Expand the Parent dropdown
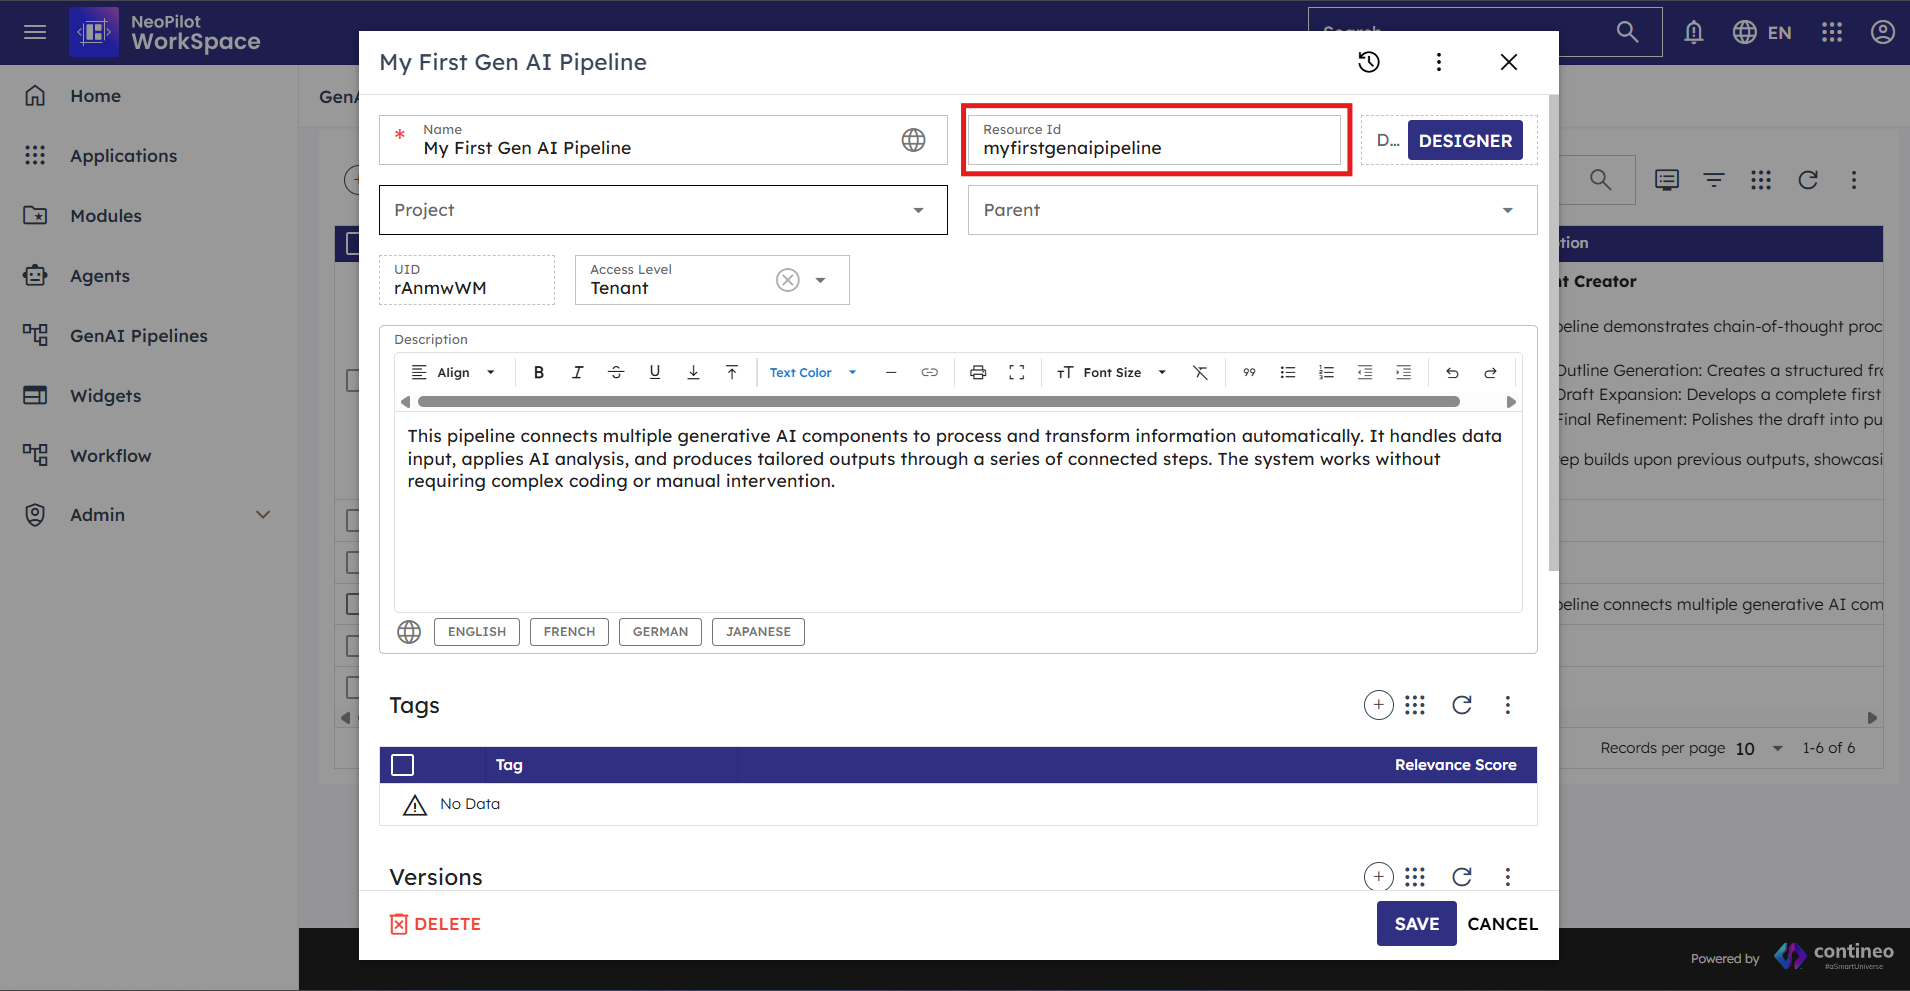Screen dimensions: 1910x991 click(1251, 210)
